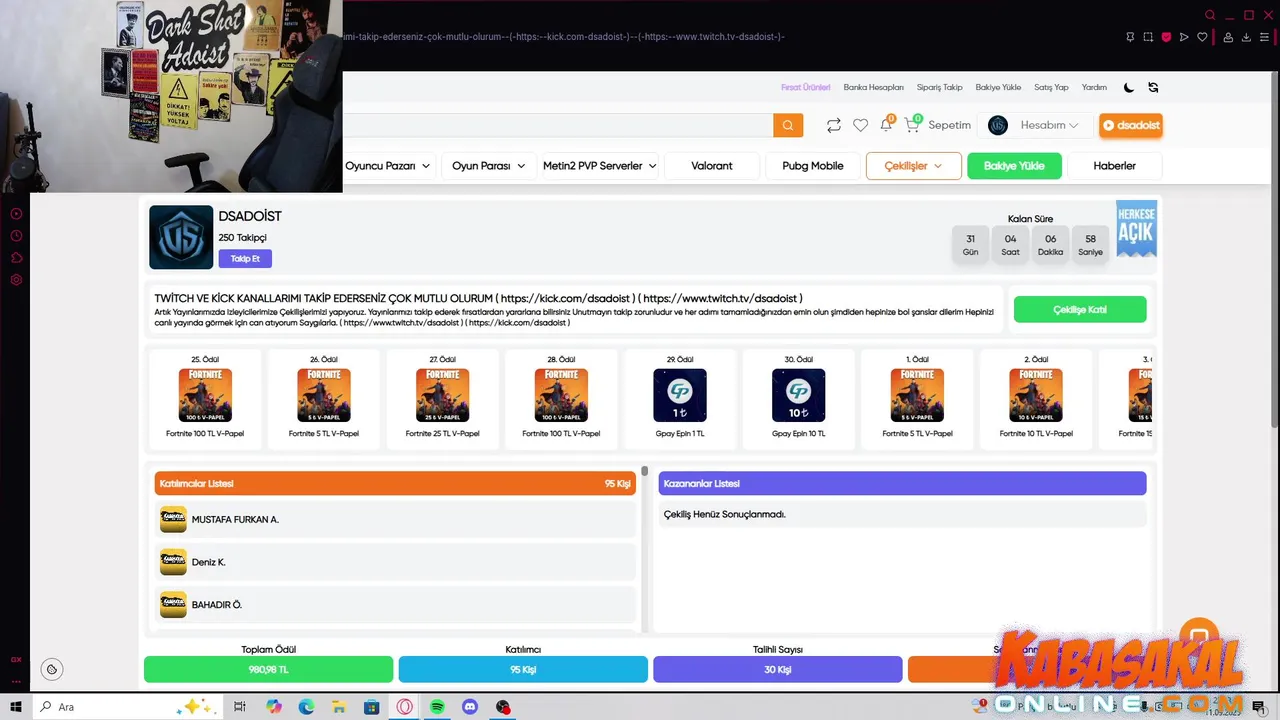Click participant Deniz K.

(396, 562)
